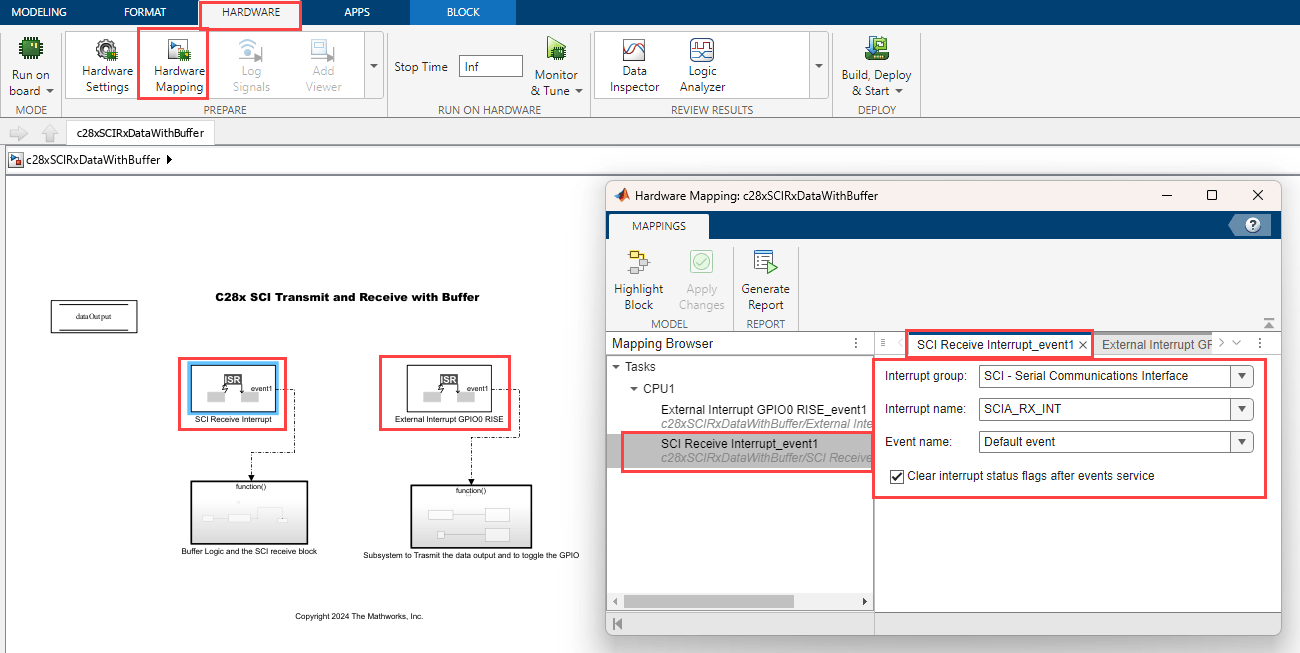Click the Hardware Settings gear icon
Image resolution: width=1300 pixels, height=653 pixels.
point(106,50)
